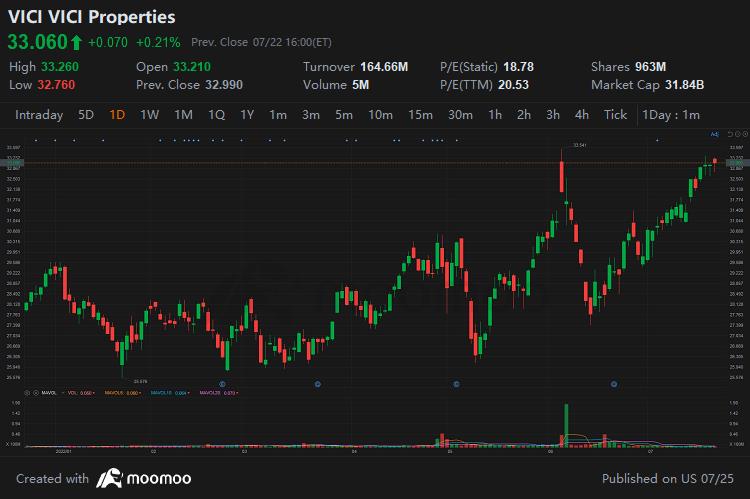
Task: Remove the MAVOL indicator with its X icon
Action: coord(36,393)
